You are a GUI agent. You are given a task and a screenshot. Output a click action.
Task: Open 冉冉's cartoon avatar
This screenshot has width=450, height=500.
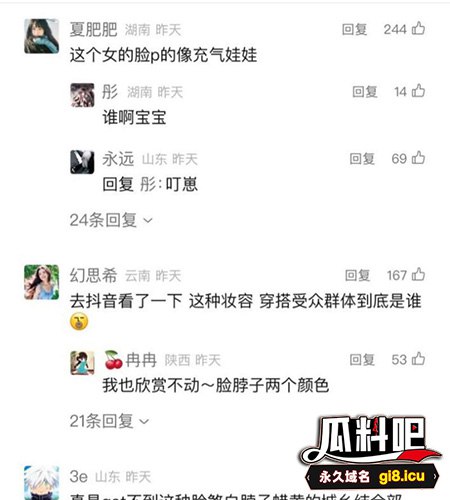point(82,363)
